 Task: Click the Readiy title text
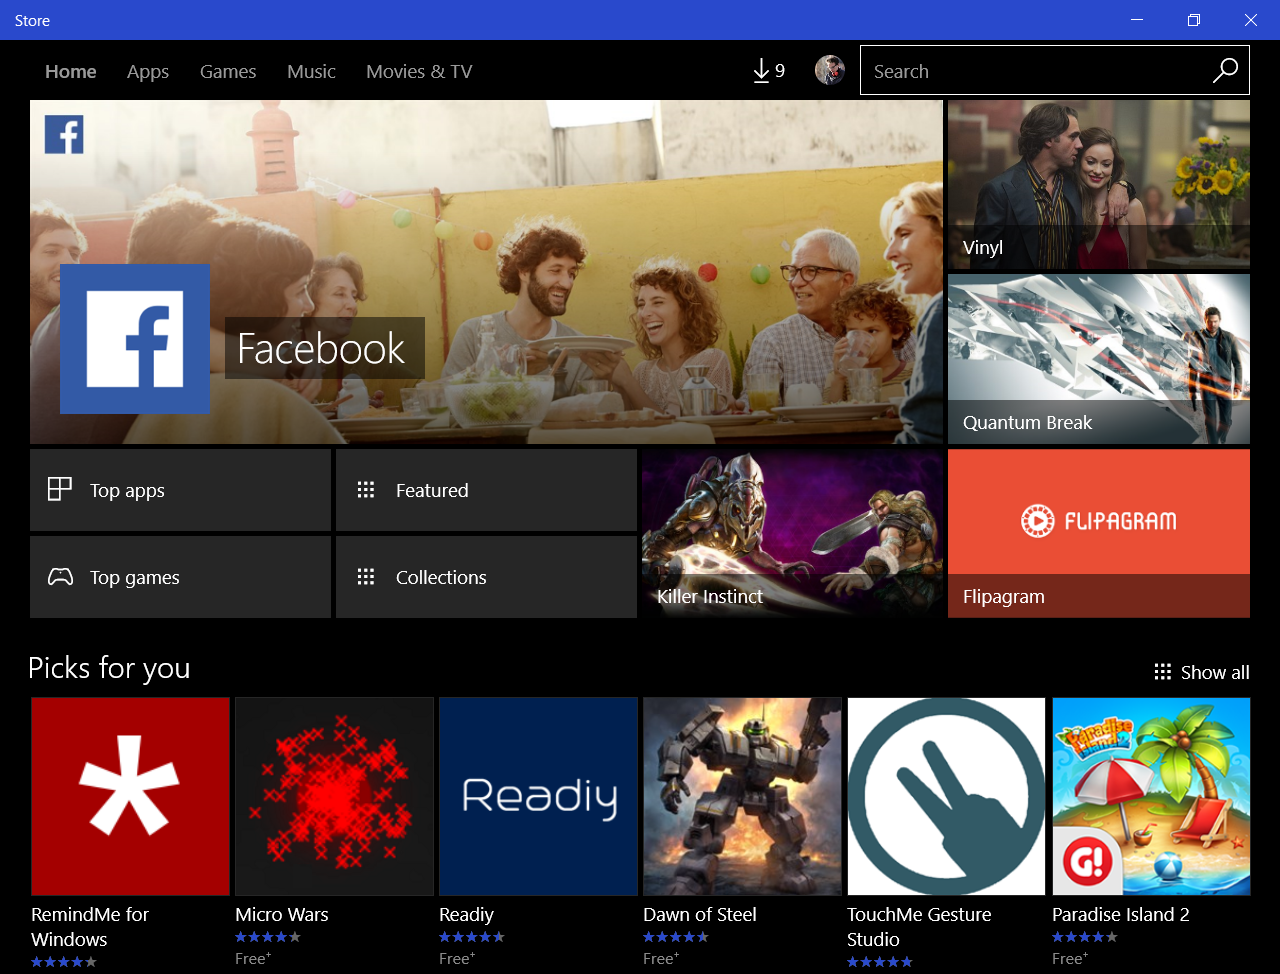tap(466, 914)
